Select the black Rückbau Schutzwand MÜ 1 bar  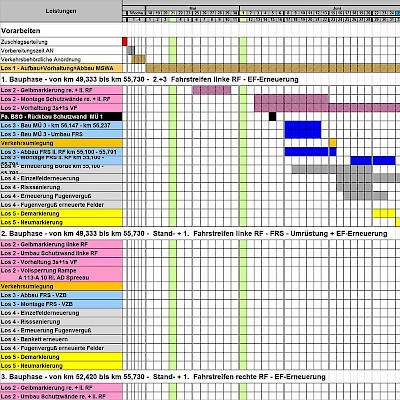272,116
